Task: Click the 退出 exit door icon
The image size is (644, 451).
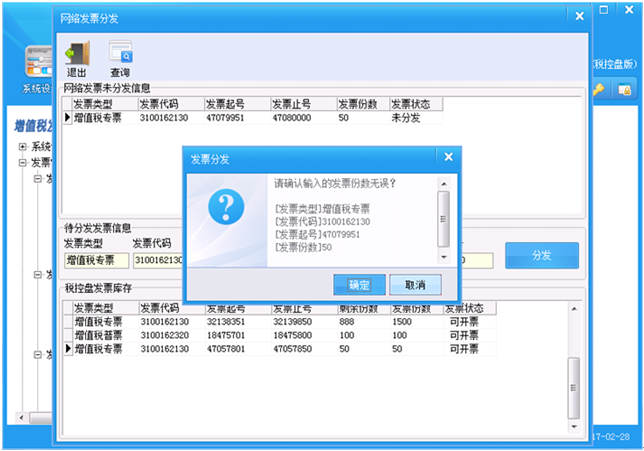Action: (76, 52)
